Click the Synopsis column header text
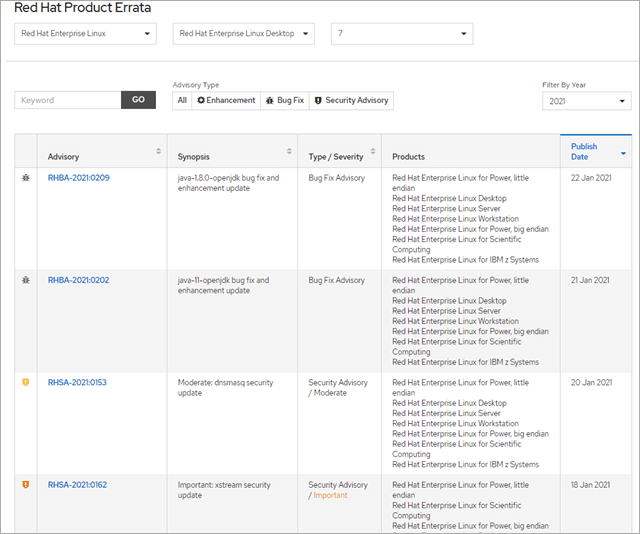The height and width of the screenshot is (534, 640). (x=193, y=157)
